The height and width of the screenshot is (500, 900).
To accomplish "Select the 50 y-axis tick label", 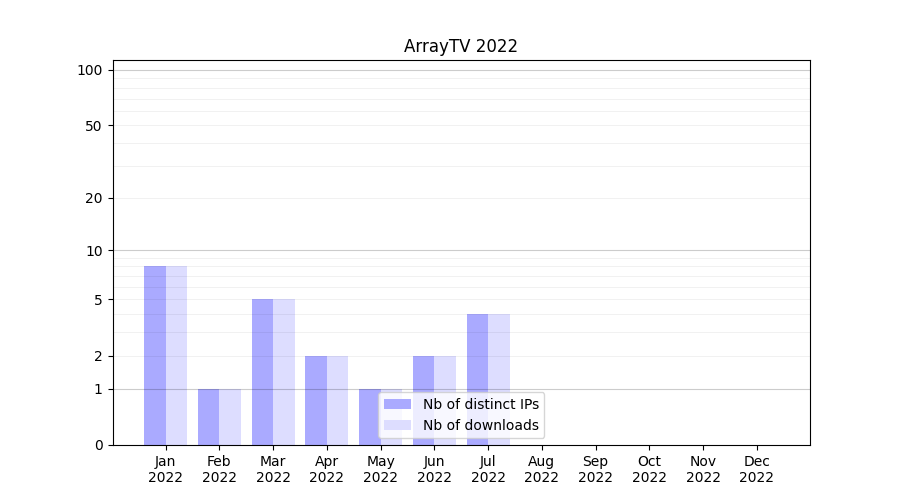I will pos(94,126).
